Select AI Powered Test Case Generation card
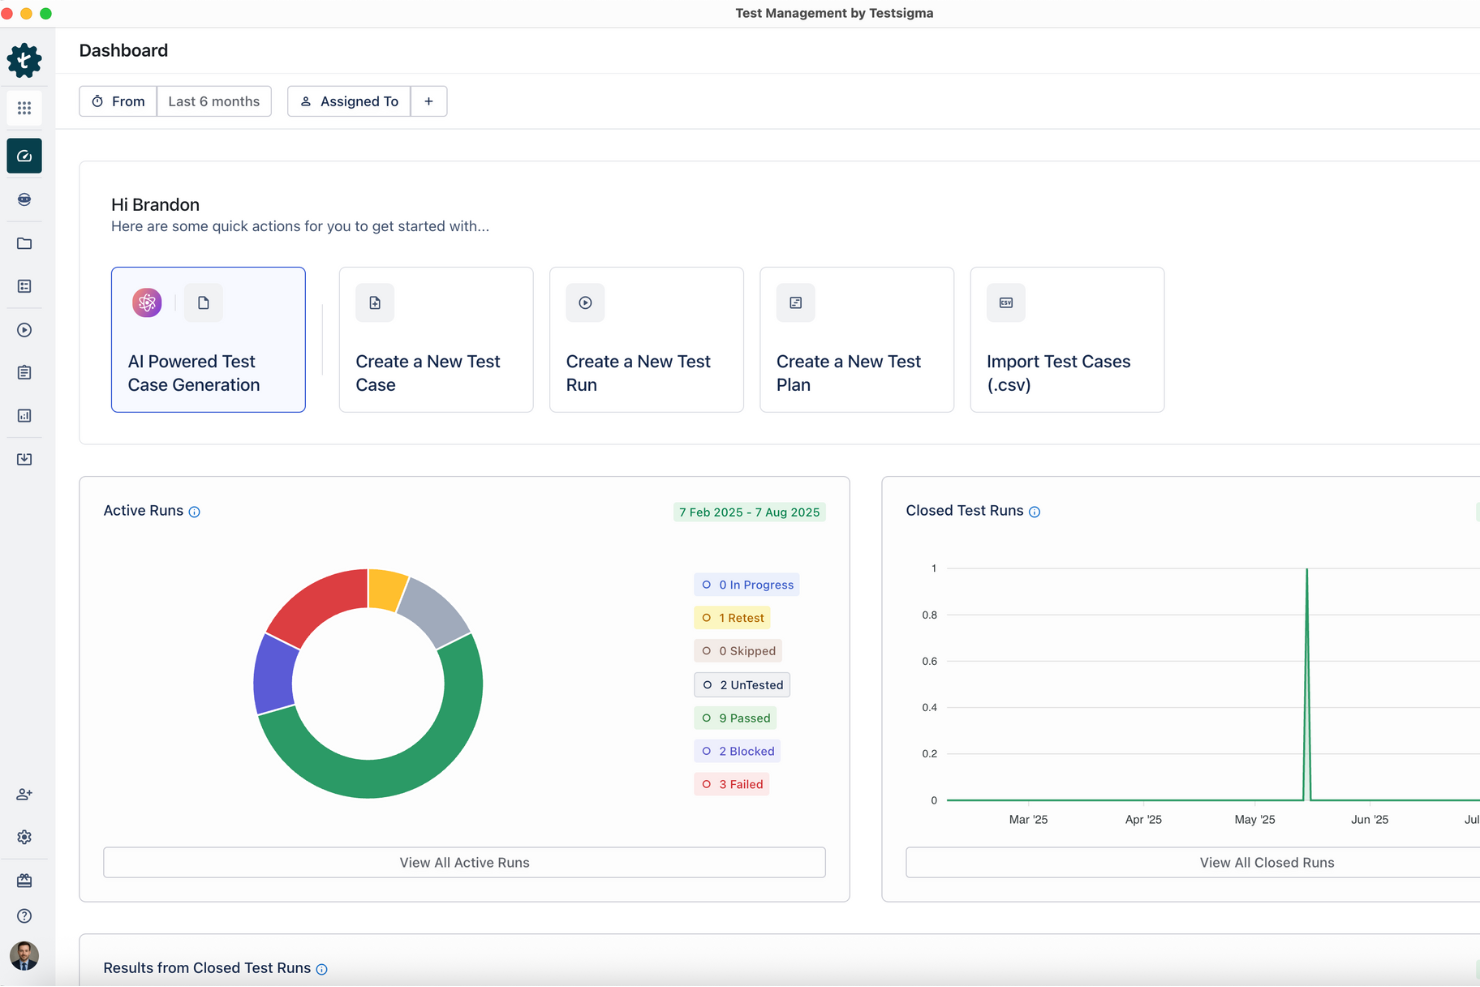Image resolution: width=1480 pixels, height=987 pixels. pos(208,340)
